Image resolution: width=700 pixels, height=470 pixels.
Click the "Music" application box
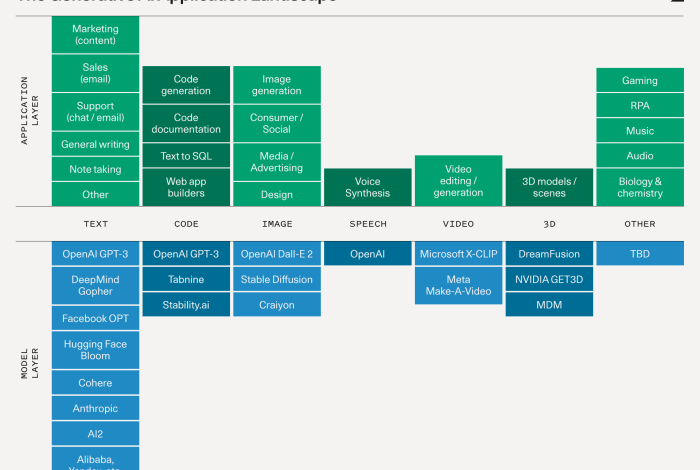pyautogui.click(x=640, y=130)
